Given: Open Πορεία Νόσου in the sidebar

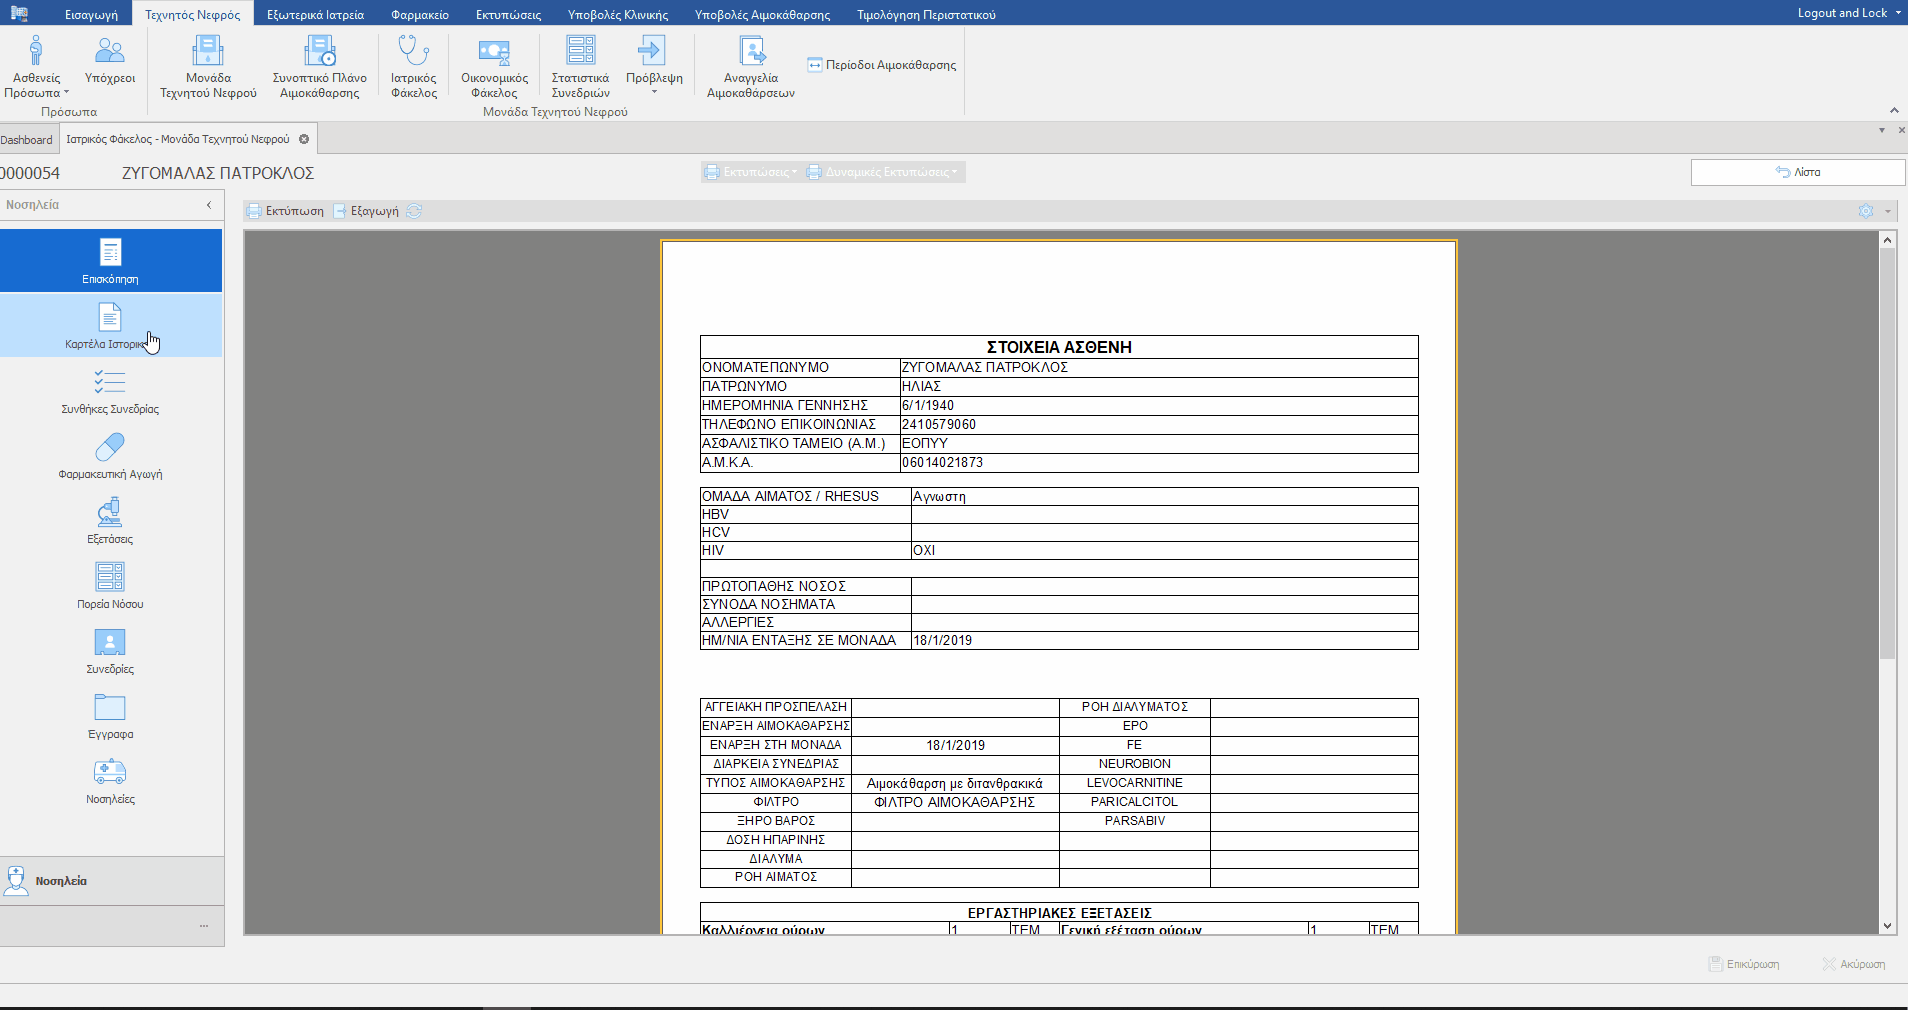Looking at the screenshot, I should [x=110, y=587].
